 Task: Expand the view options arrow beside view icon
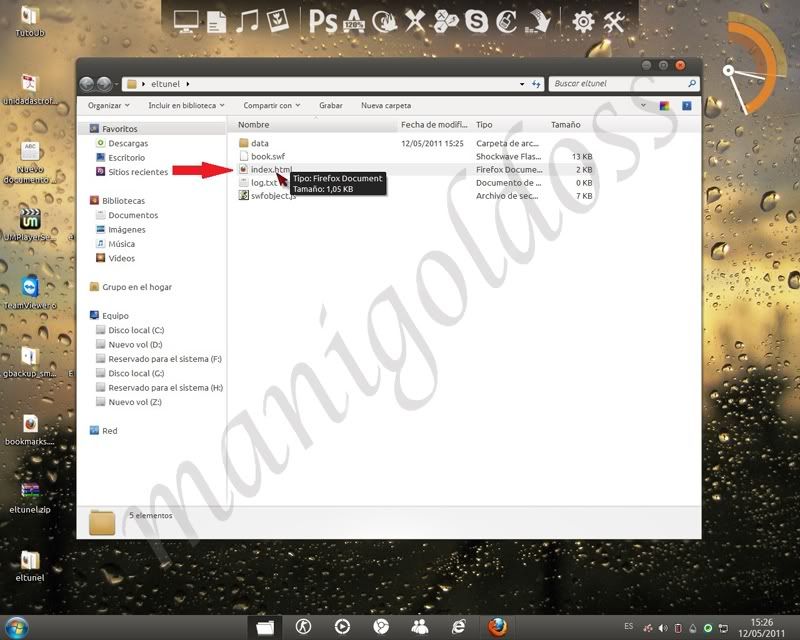click(x=643, y=106)
